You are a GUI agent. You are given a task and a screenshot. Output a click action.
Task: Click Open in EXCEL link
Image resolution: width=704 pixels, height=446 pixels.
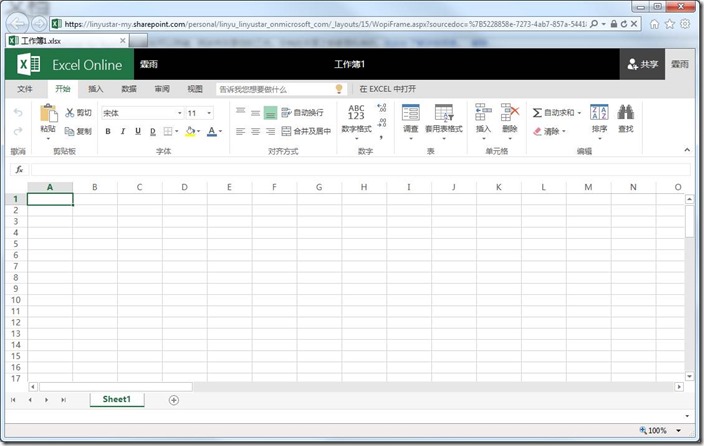[387, 89]
